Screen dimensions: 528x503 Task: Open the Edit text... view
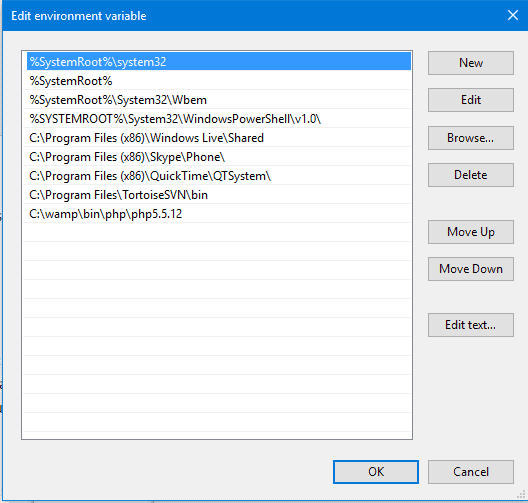pos(470,325)
